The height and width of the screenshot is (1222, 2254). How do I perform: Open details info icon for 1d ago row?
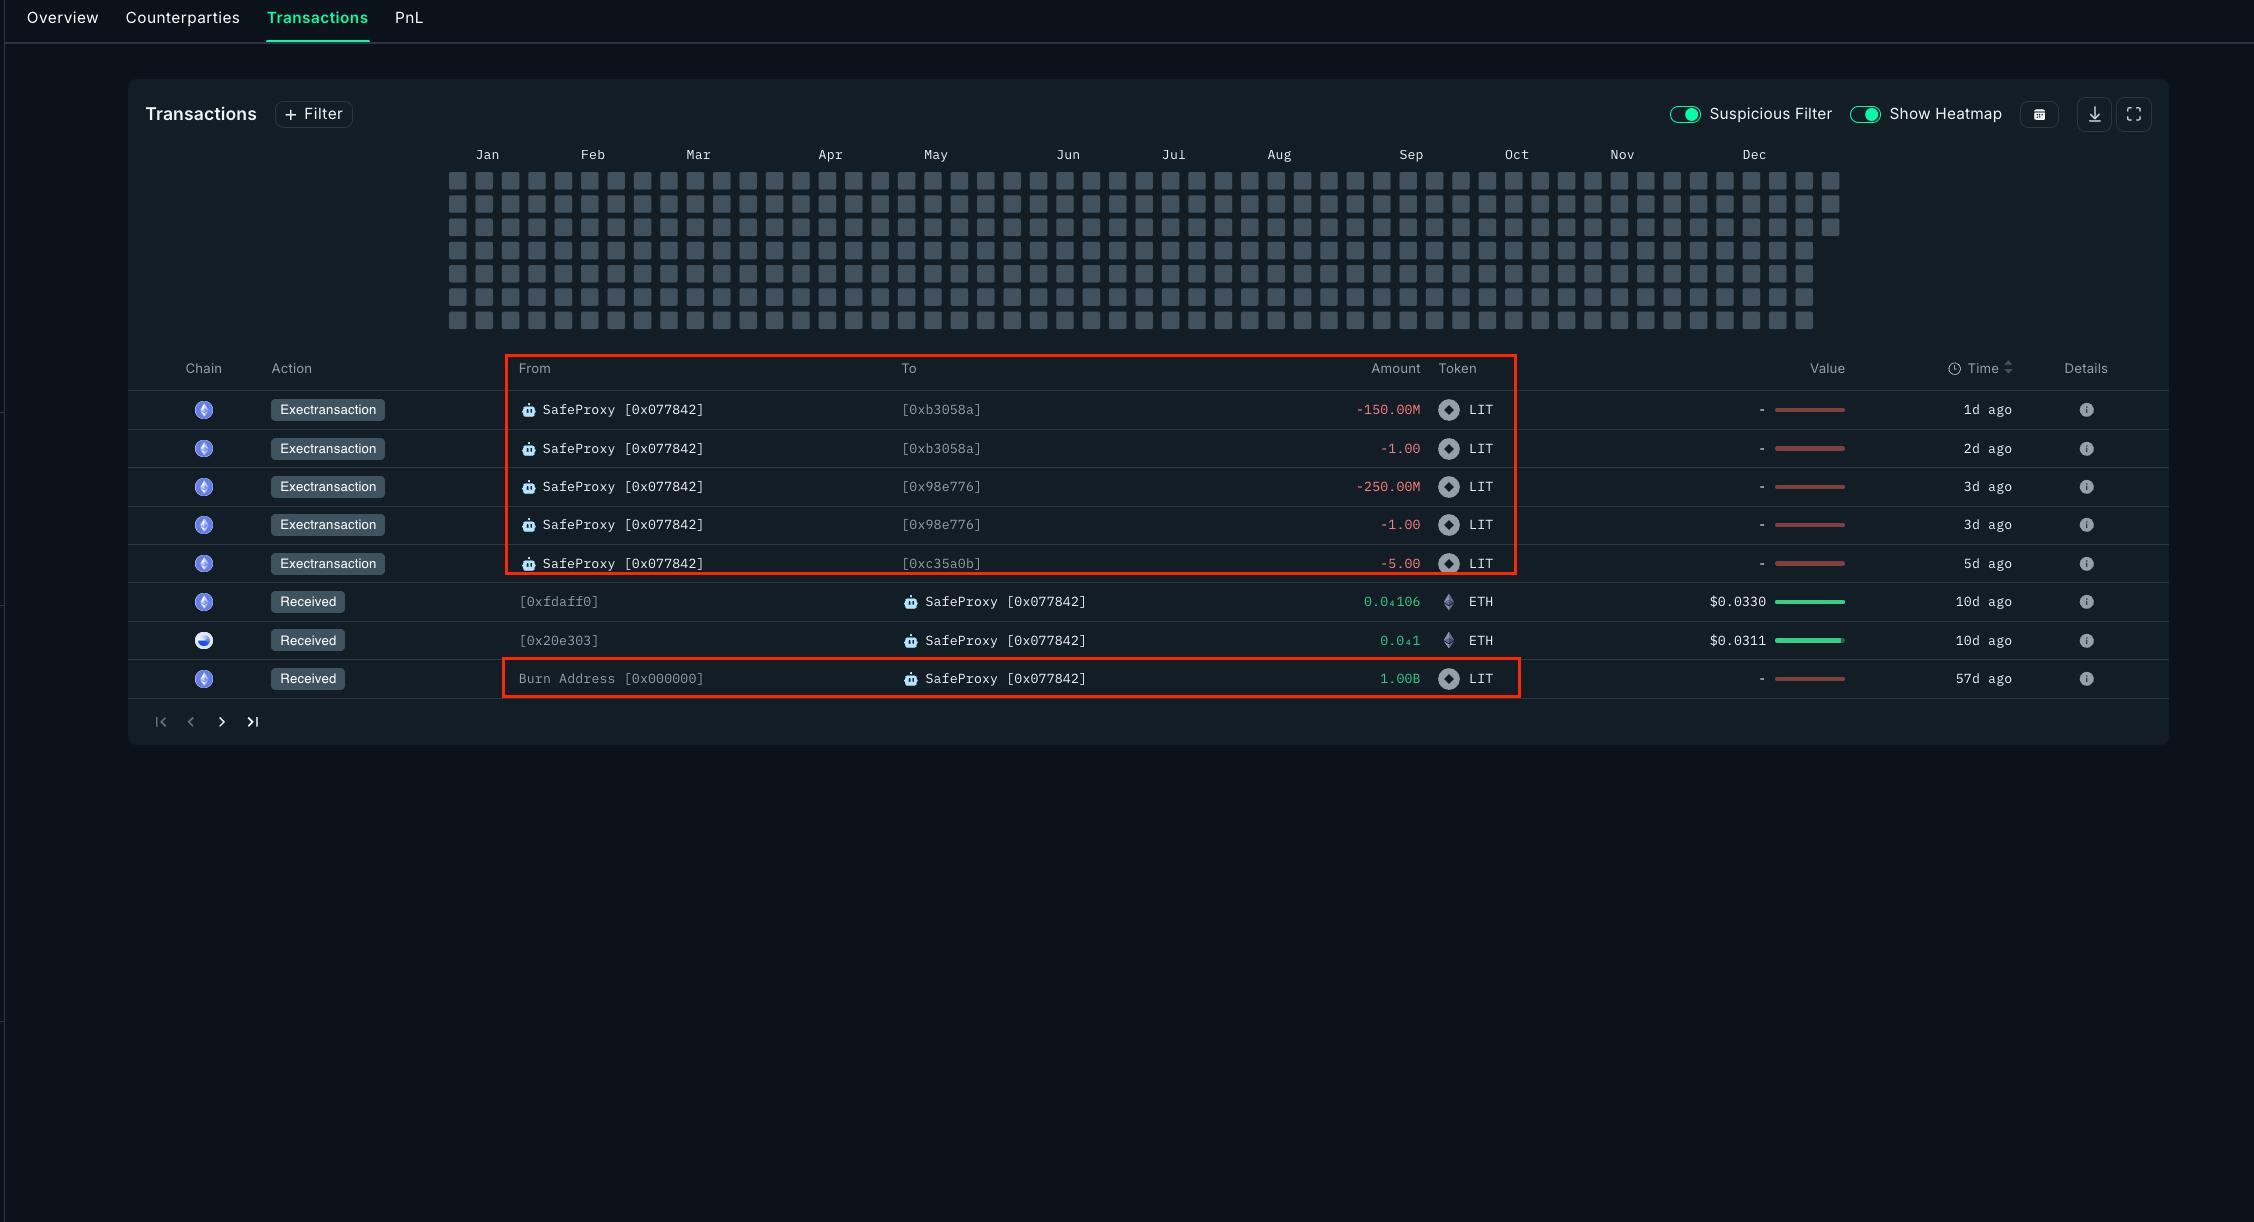click(2086, 410)
